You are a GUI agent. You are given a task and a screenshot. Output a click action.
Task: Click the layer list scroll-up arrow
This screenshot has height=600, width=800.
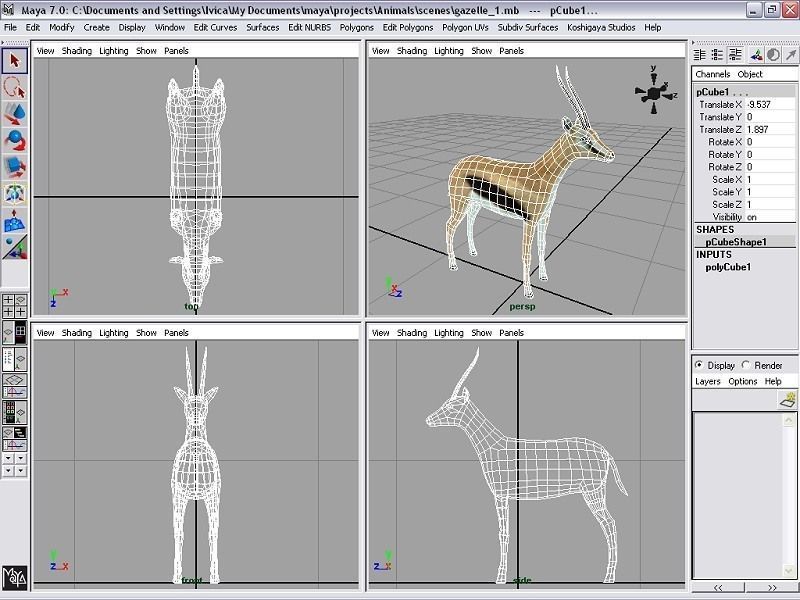tap(789, 419)
